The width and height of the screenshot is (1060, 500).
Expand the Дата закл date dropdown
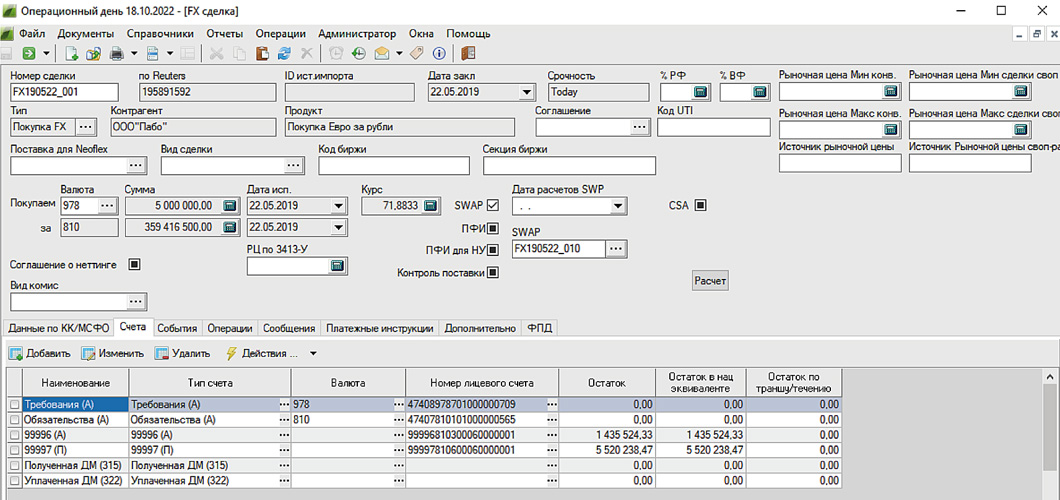point(527,93)
